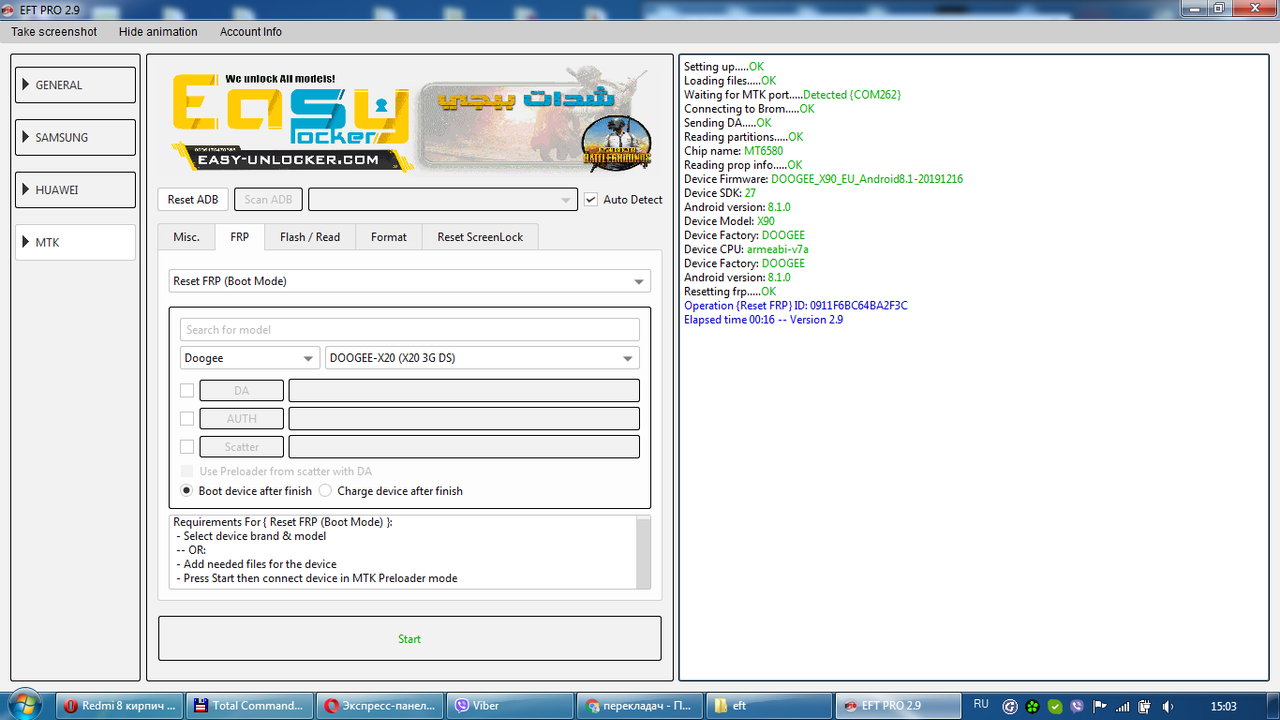Open the Windows Start menu
Image resolution: width=1280 pixels, height=720 pixels.
coord(24,705)
